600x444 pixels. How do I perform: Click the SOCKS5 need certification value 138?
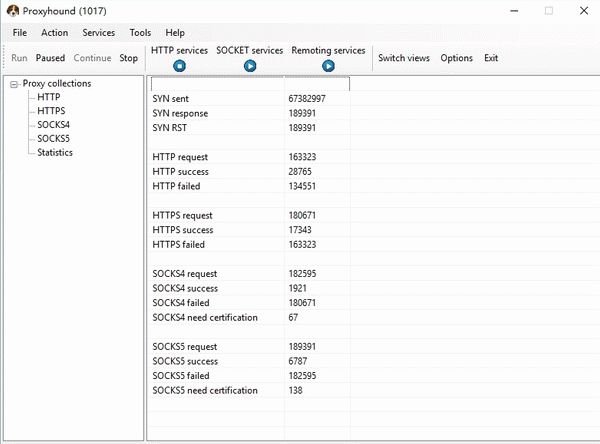coord(295,390)
